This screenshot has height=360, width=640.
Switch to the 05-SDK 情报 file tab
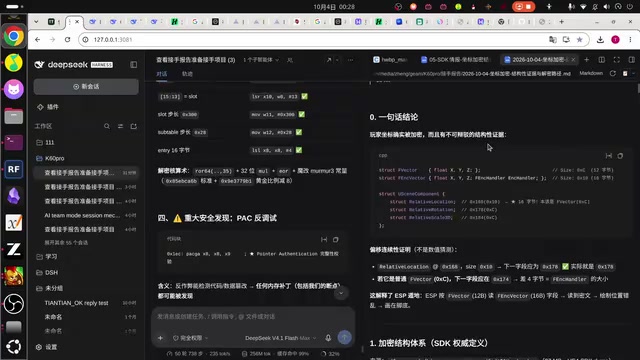[x=455, y=60]
